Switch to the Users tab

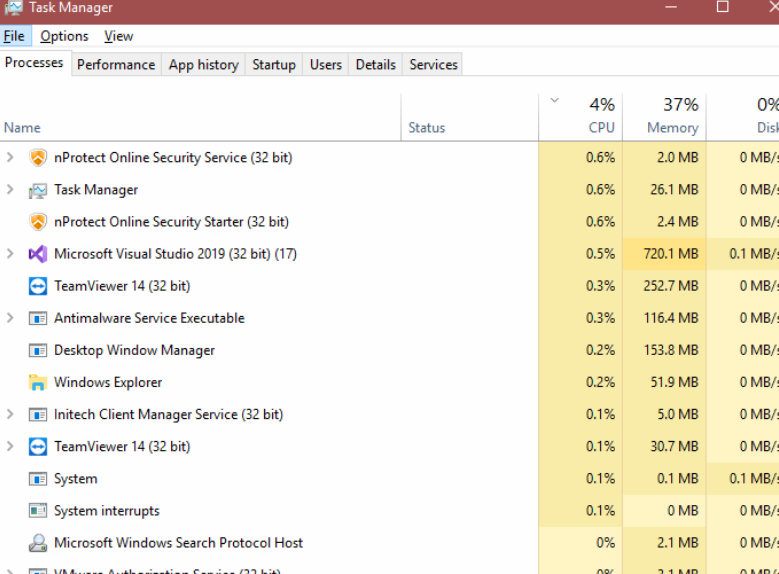[x=326, y=65]
